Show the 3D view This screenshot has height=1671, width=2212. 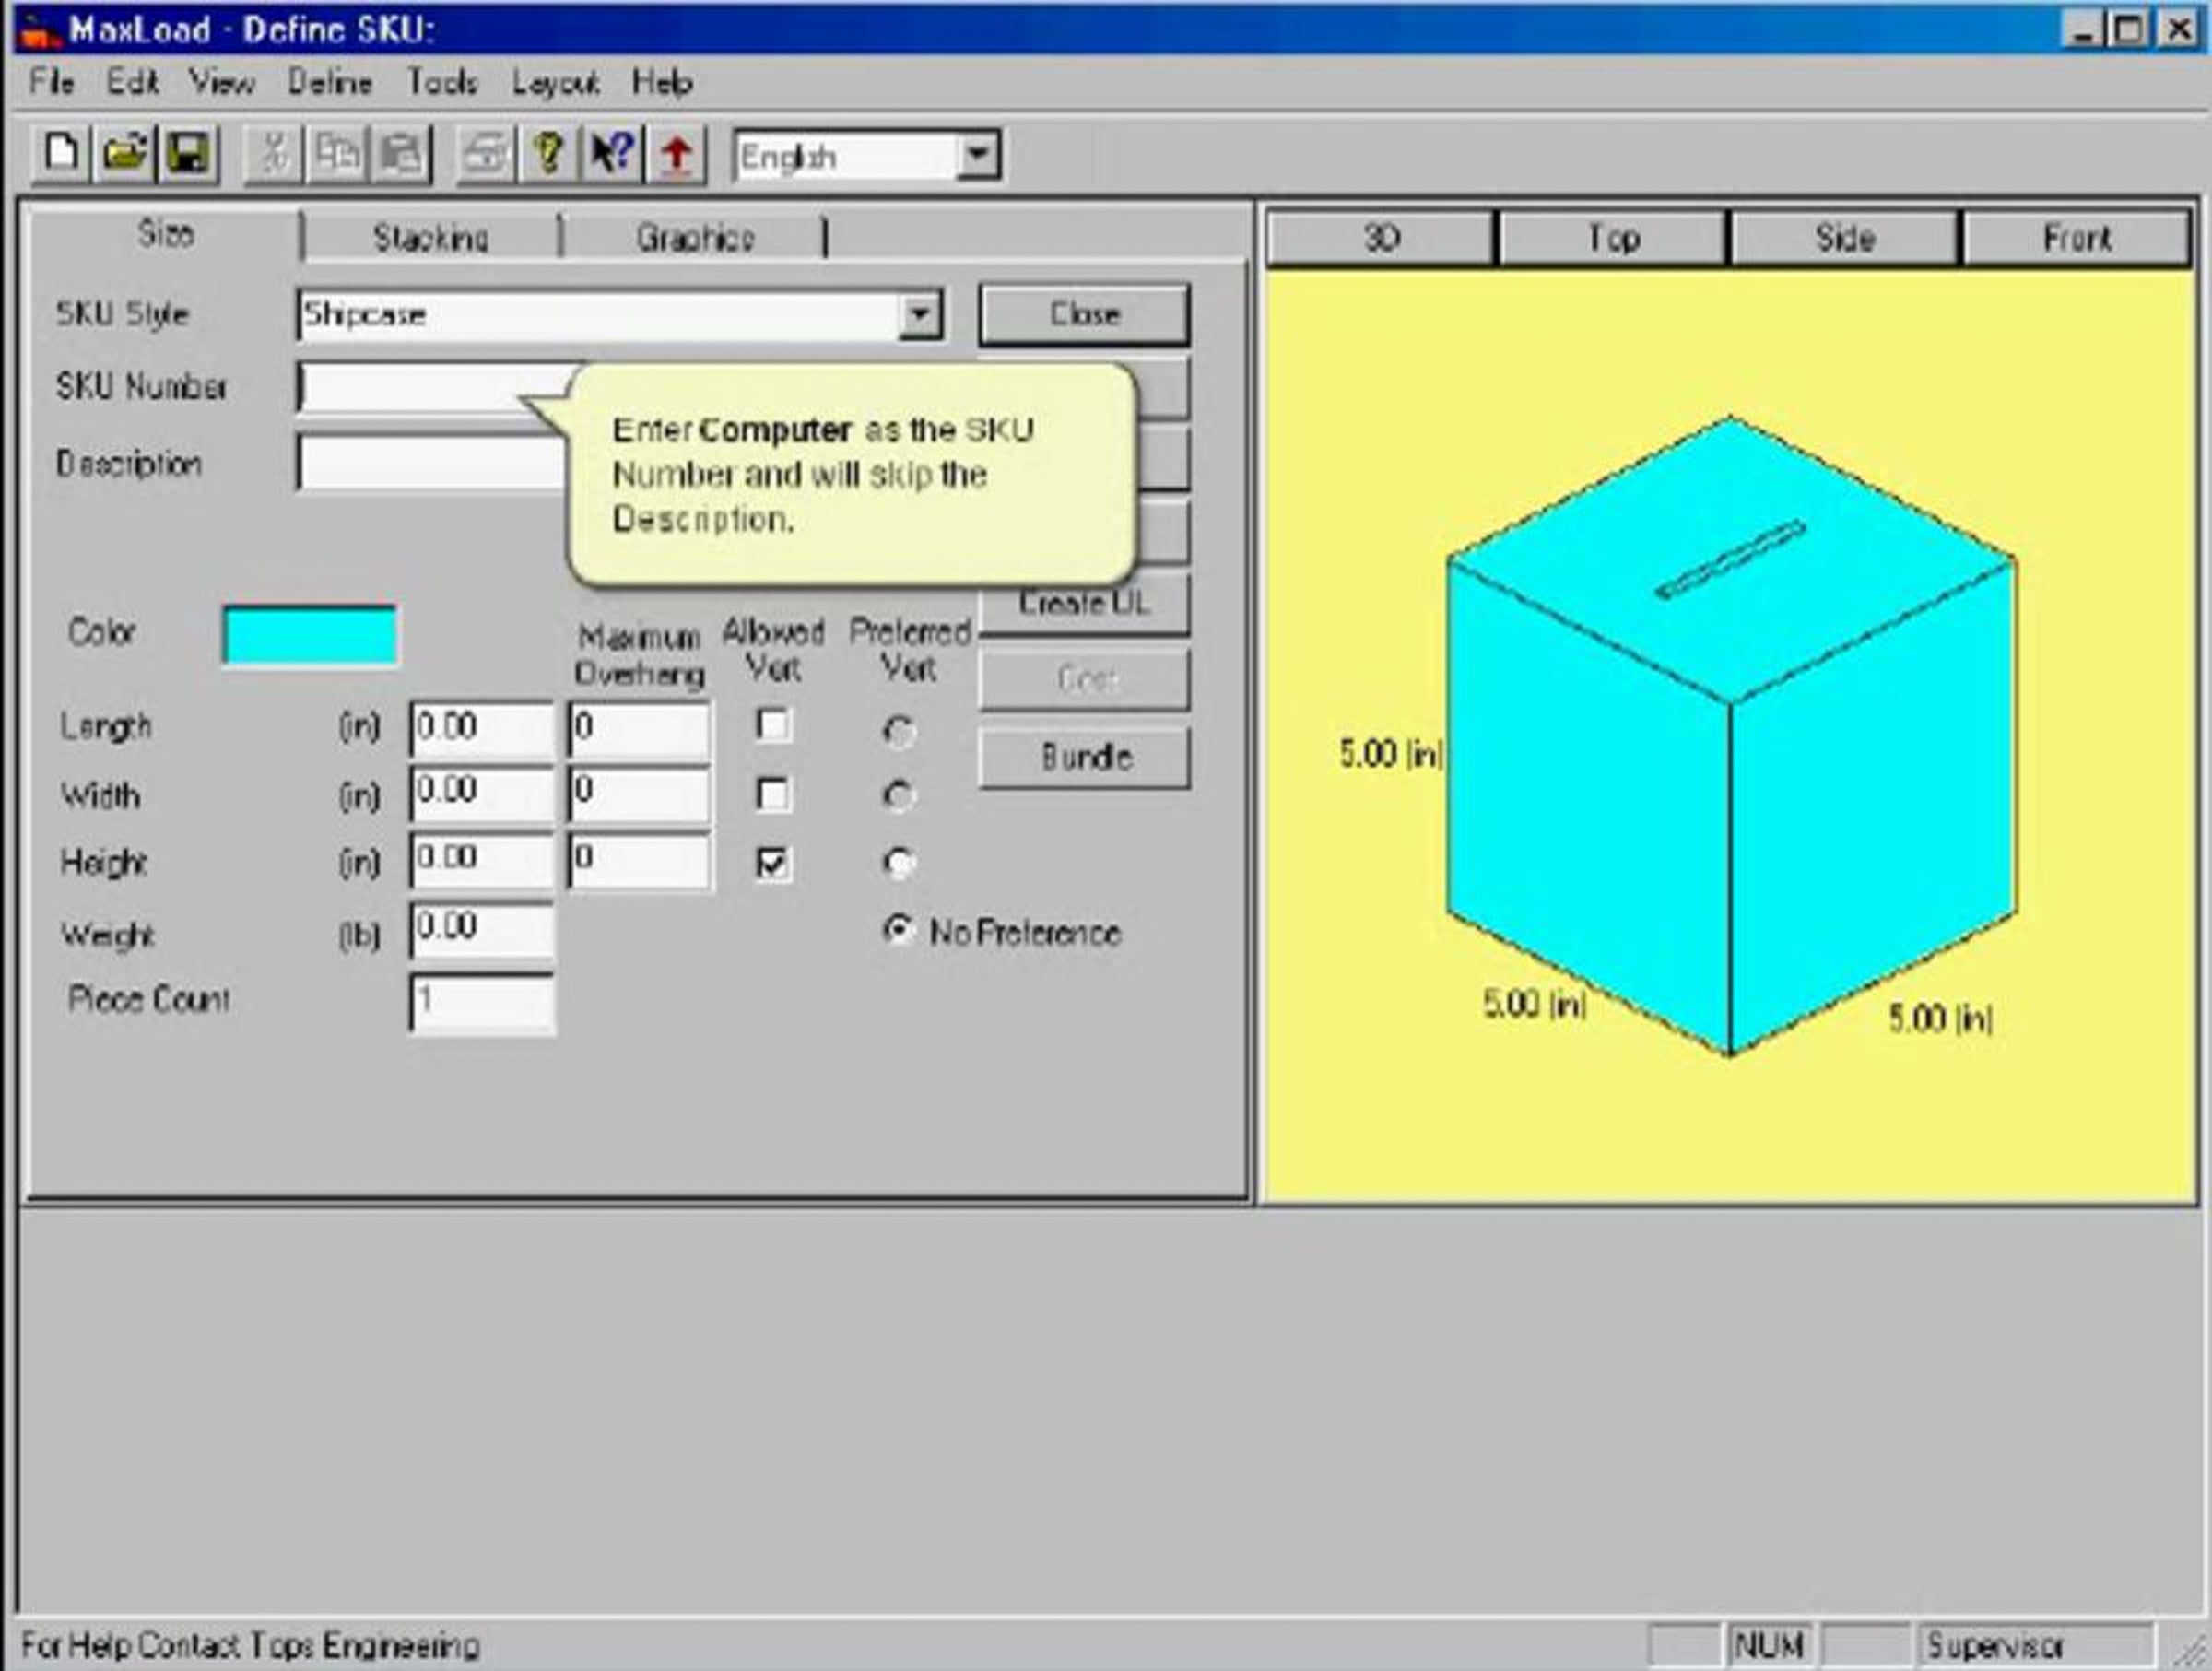pyautogui.click(x=1381, y=238)
